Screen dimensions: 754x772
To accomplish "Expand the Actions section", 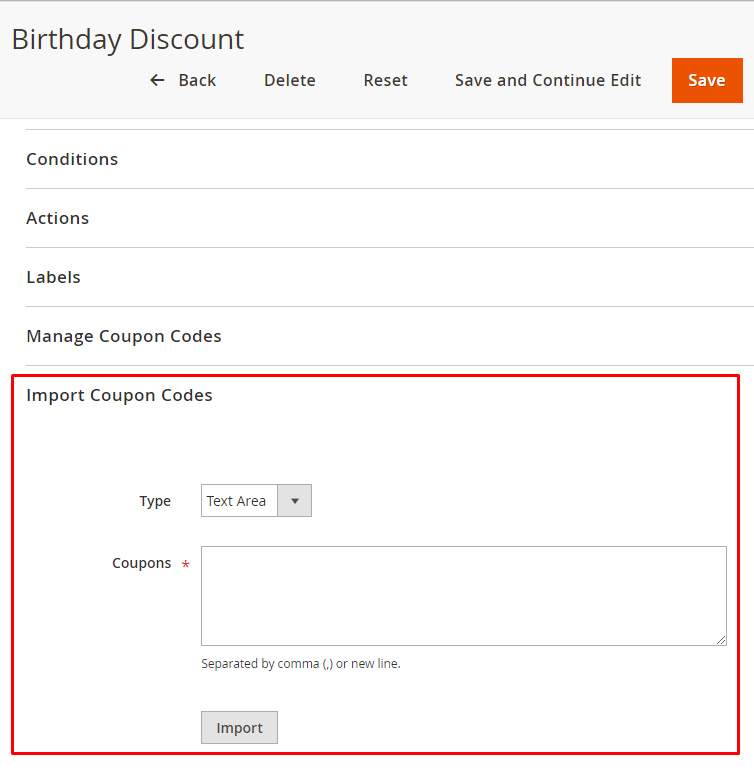I will pos(57,218).
